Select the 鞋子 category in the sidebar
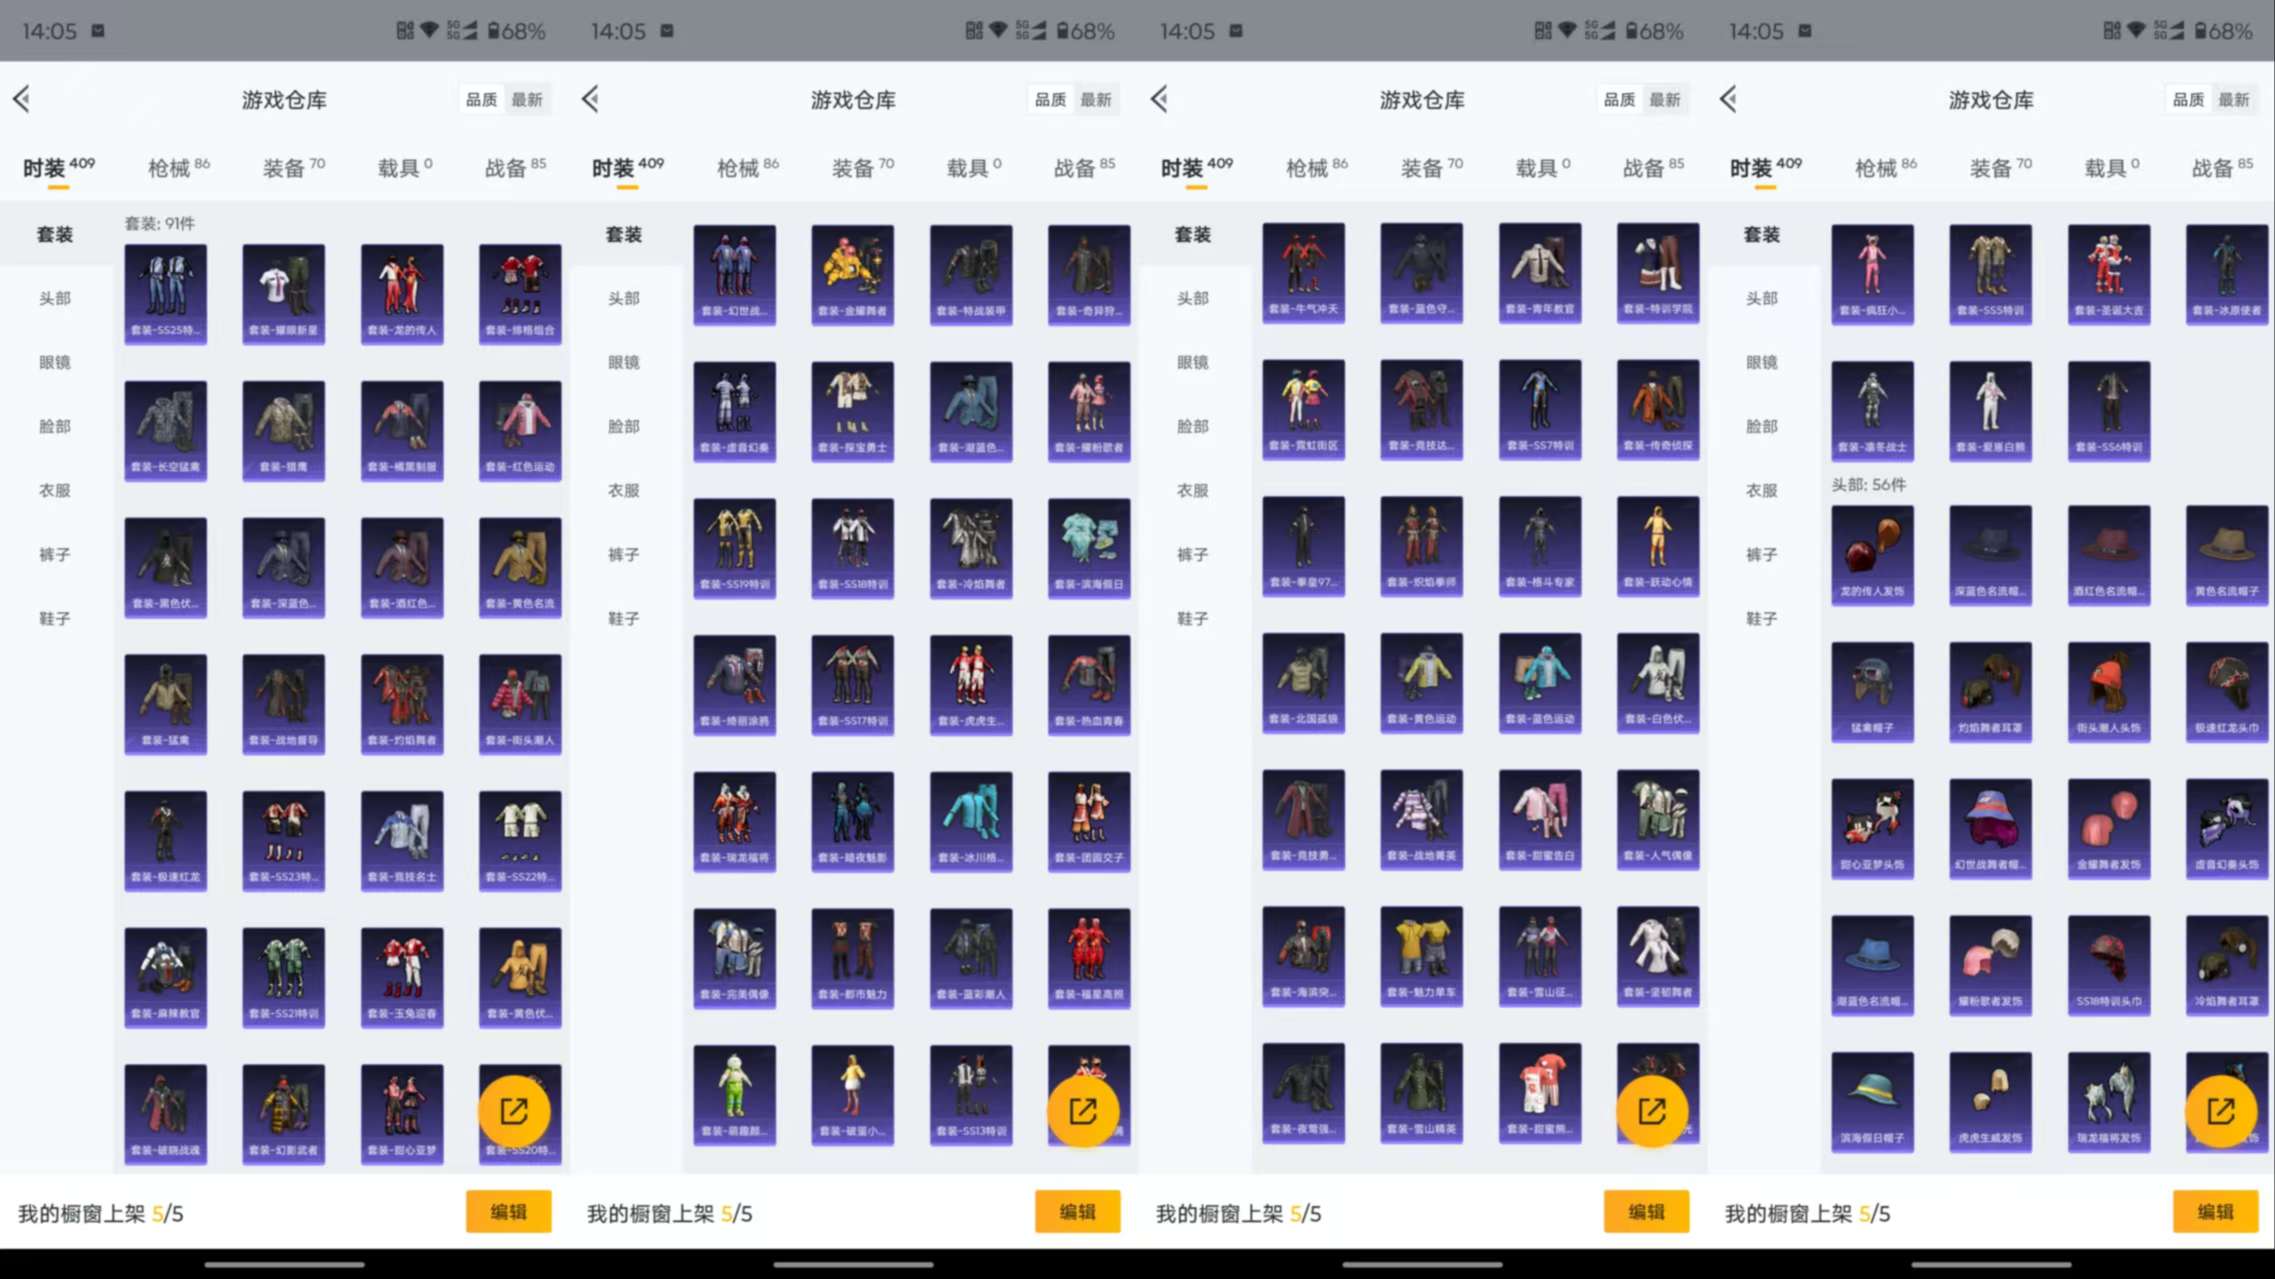 click(54, 618)
